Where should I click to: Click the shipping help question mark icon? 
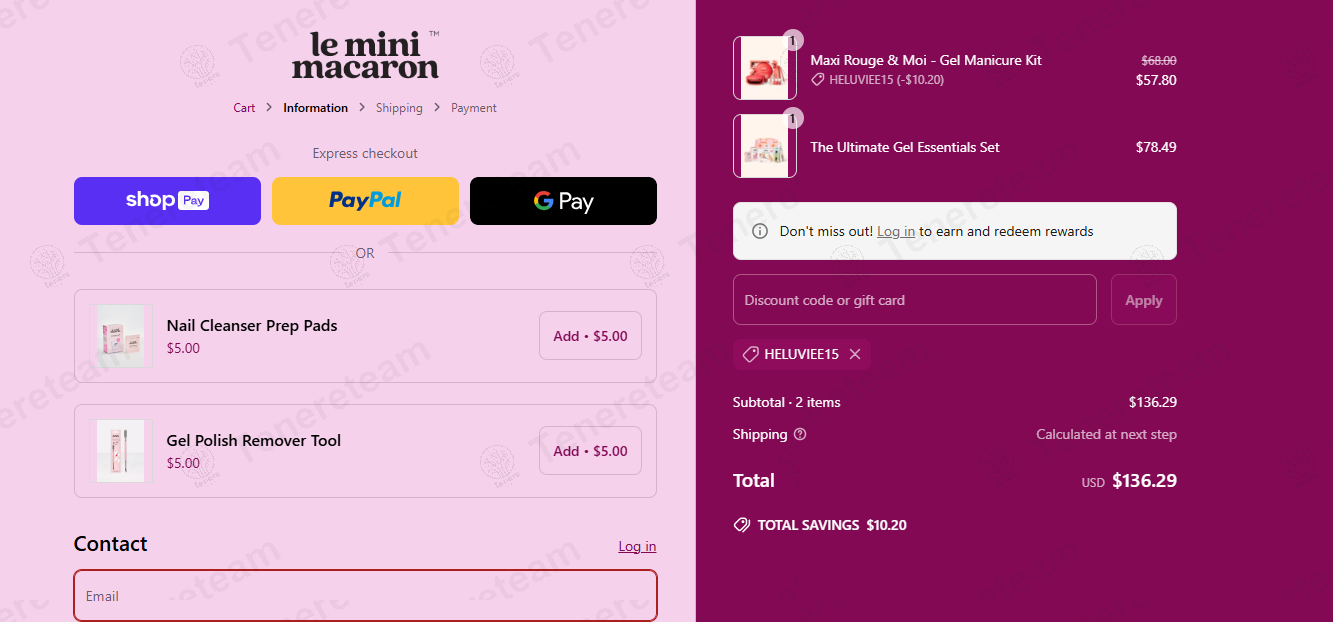click(799, 435)
